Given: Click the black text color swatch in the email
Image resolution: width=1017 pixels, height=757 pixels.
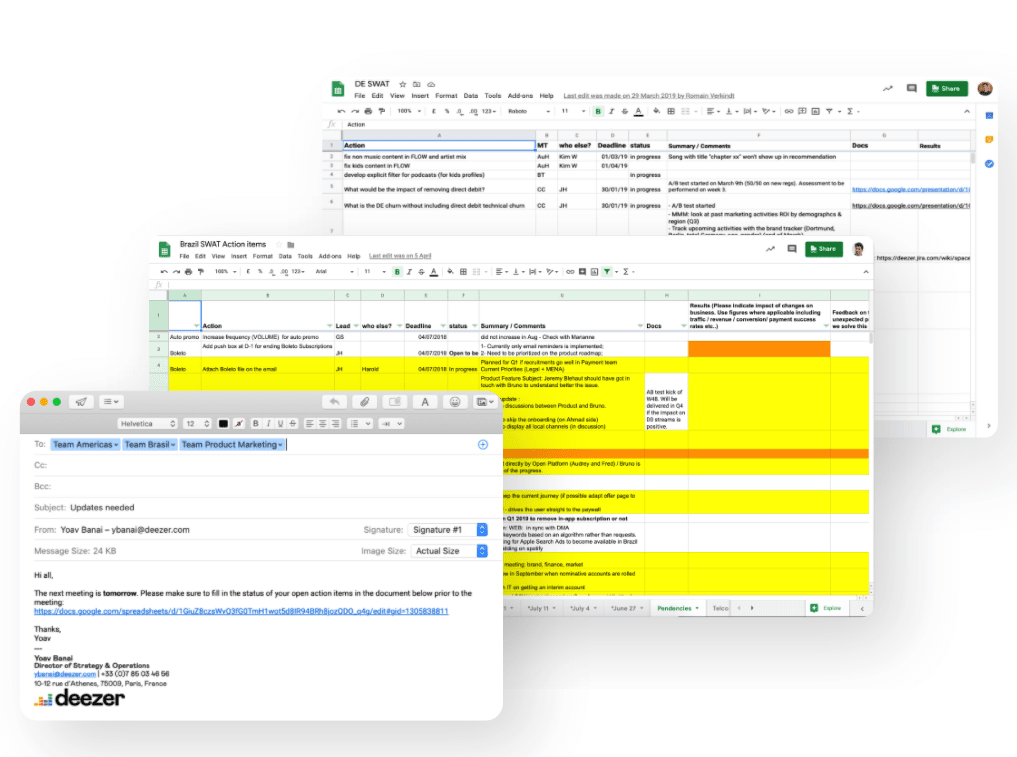Looking at the screenshot, I should (223, 424).
